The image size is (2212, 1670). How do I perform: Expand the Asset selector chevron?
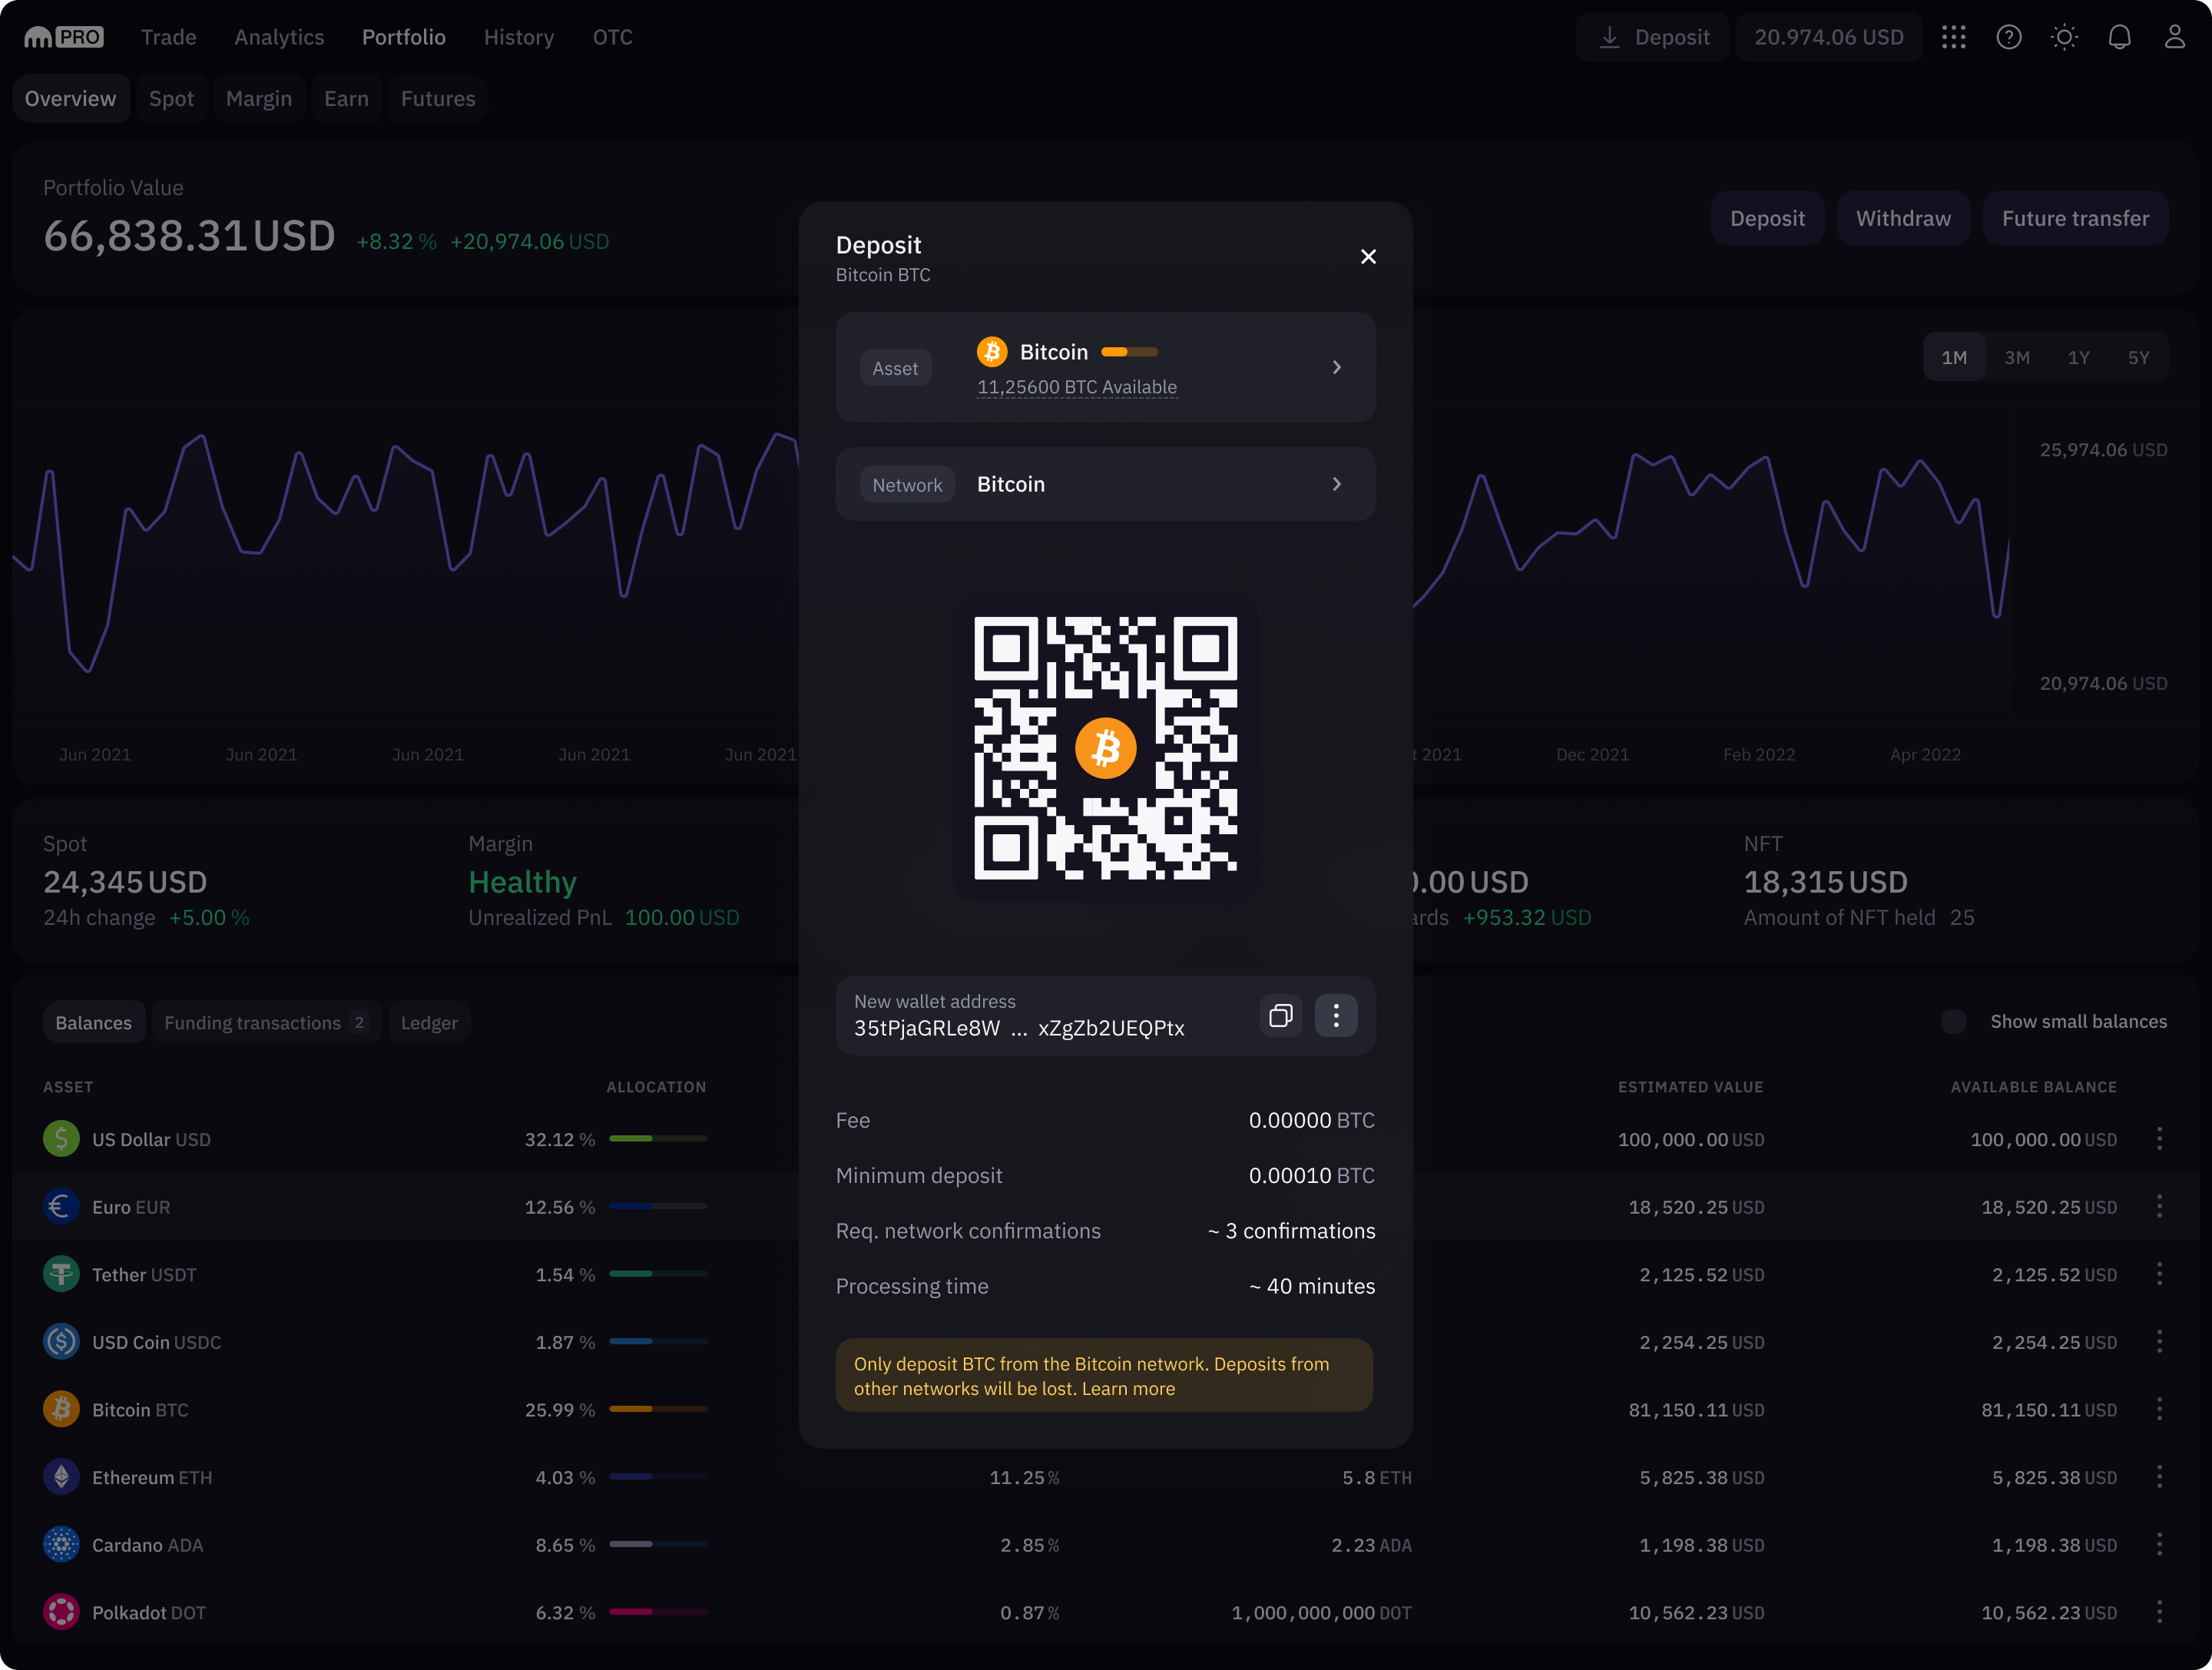point(1337,368)
